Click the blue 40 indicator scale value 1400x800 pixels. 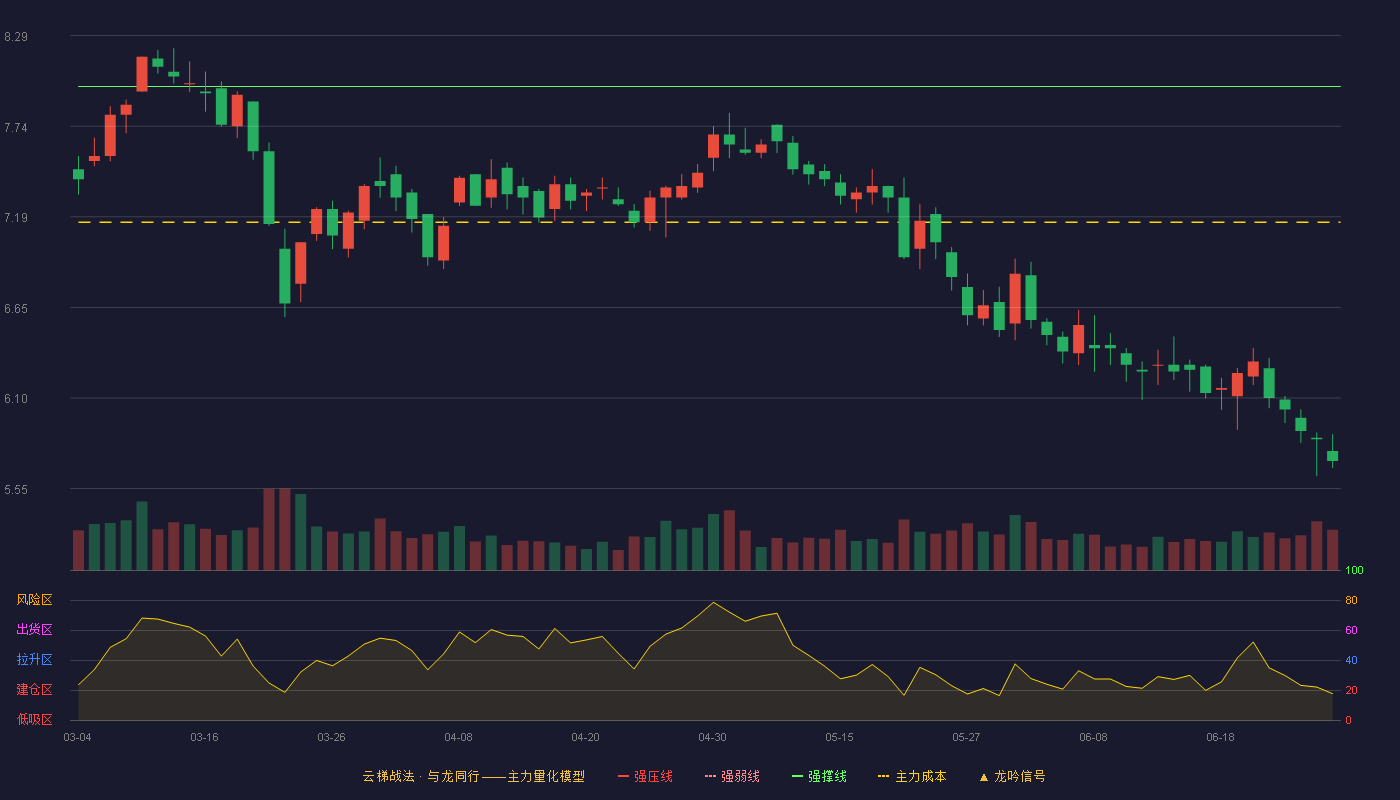click(1351, 661)
